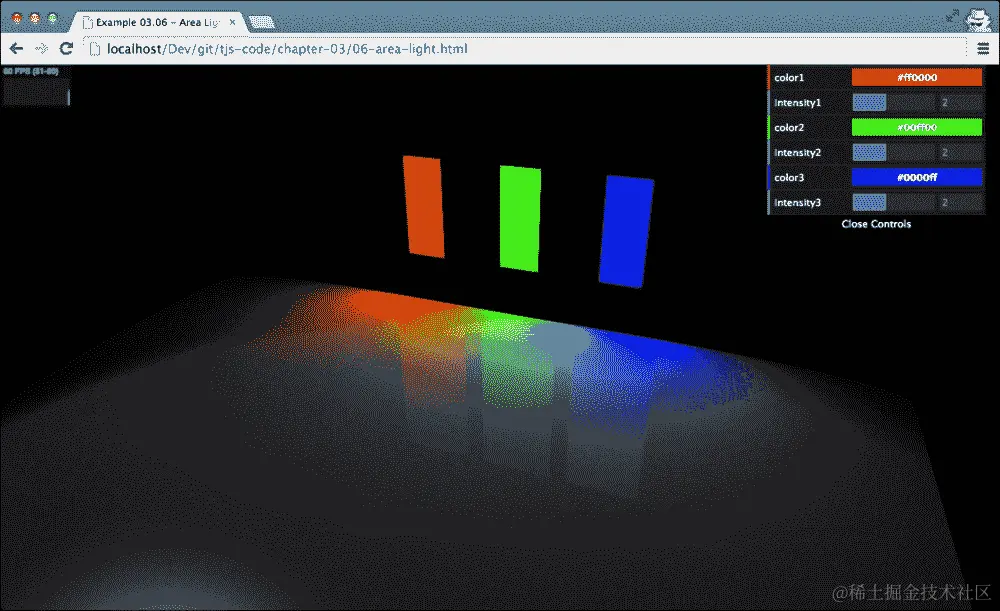Click the browser forward arrow
The width and height of the screenshot is (1000, 611).
(x=41, y=48)
